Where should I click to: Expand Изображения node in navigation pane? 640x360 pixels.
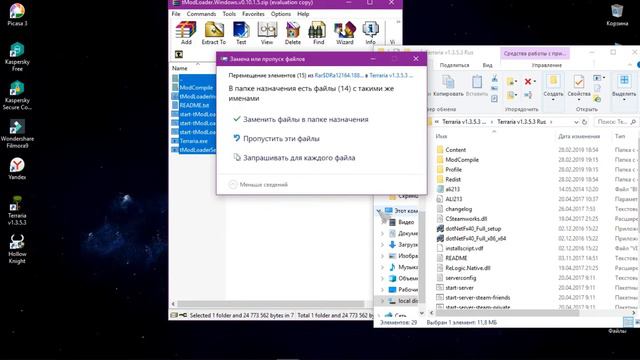[382, 256]
